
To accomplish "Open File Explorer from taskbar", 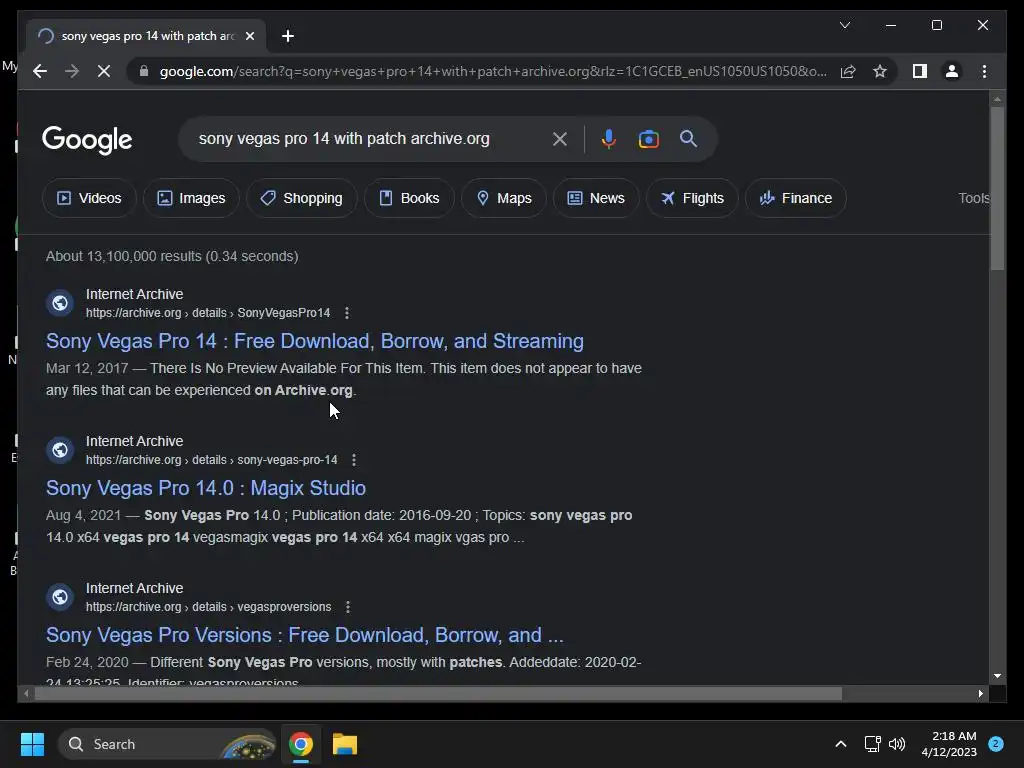I will coord(345,744).
